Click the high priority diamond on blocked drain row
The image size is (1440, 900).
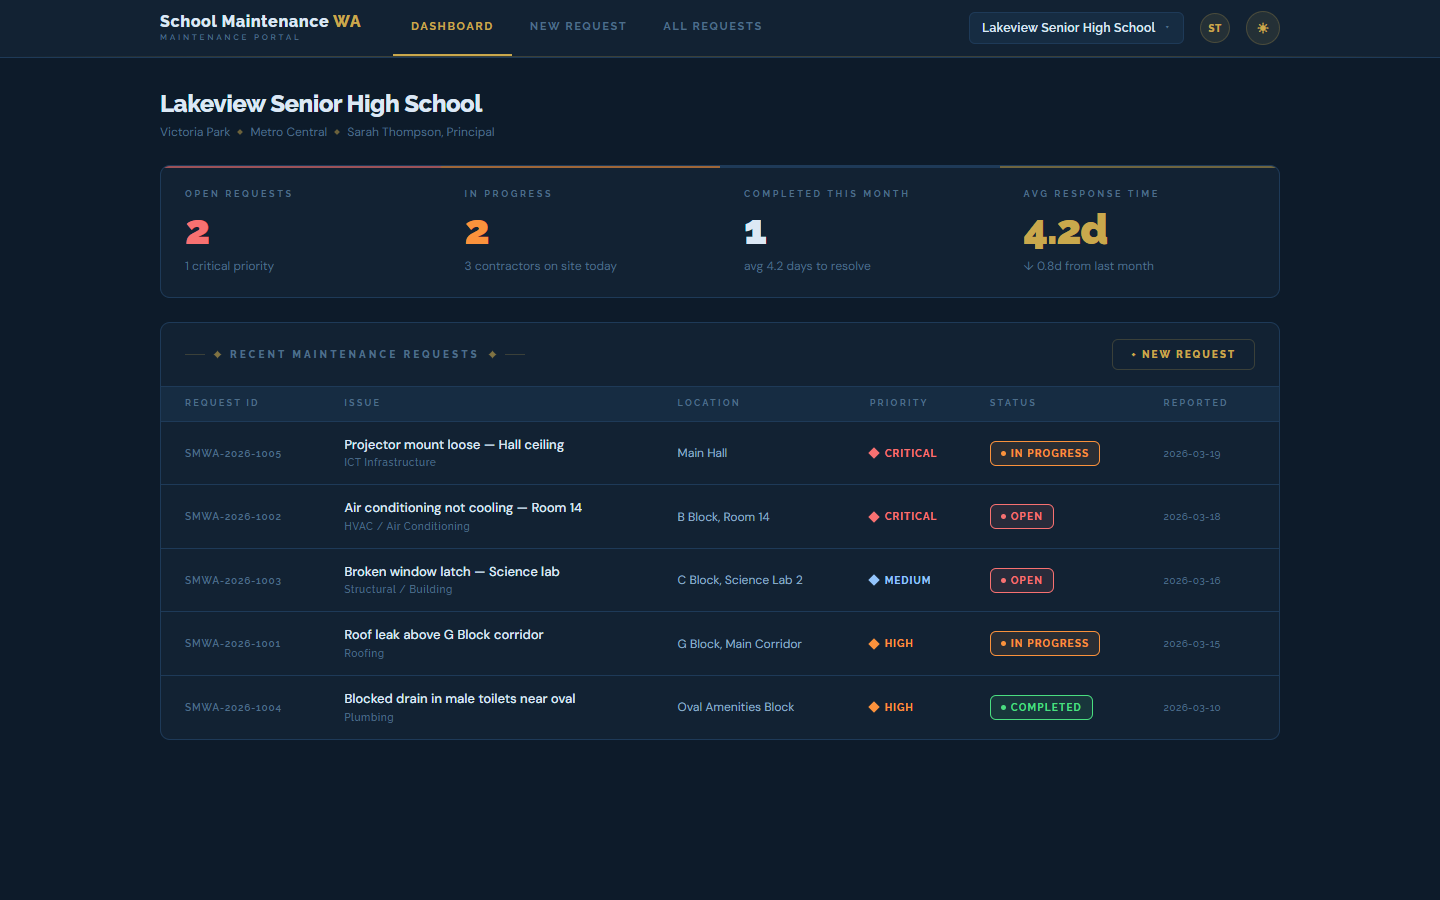click(x=873, y=707)
